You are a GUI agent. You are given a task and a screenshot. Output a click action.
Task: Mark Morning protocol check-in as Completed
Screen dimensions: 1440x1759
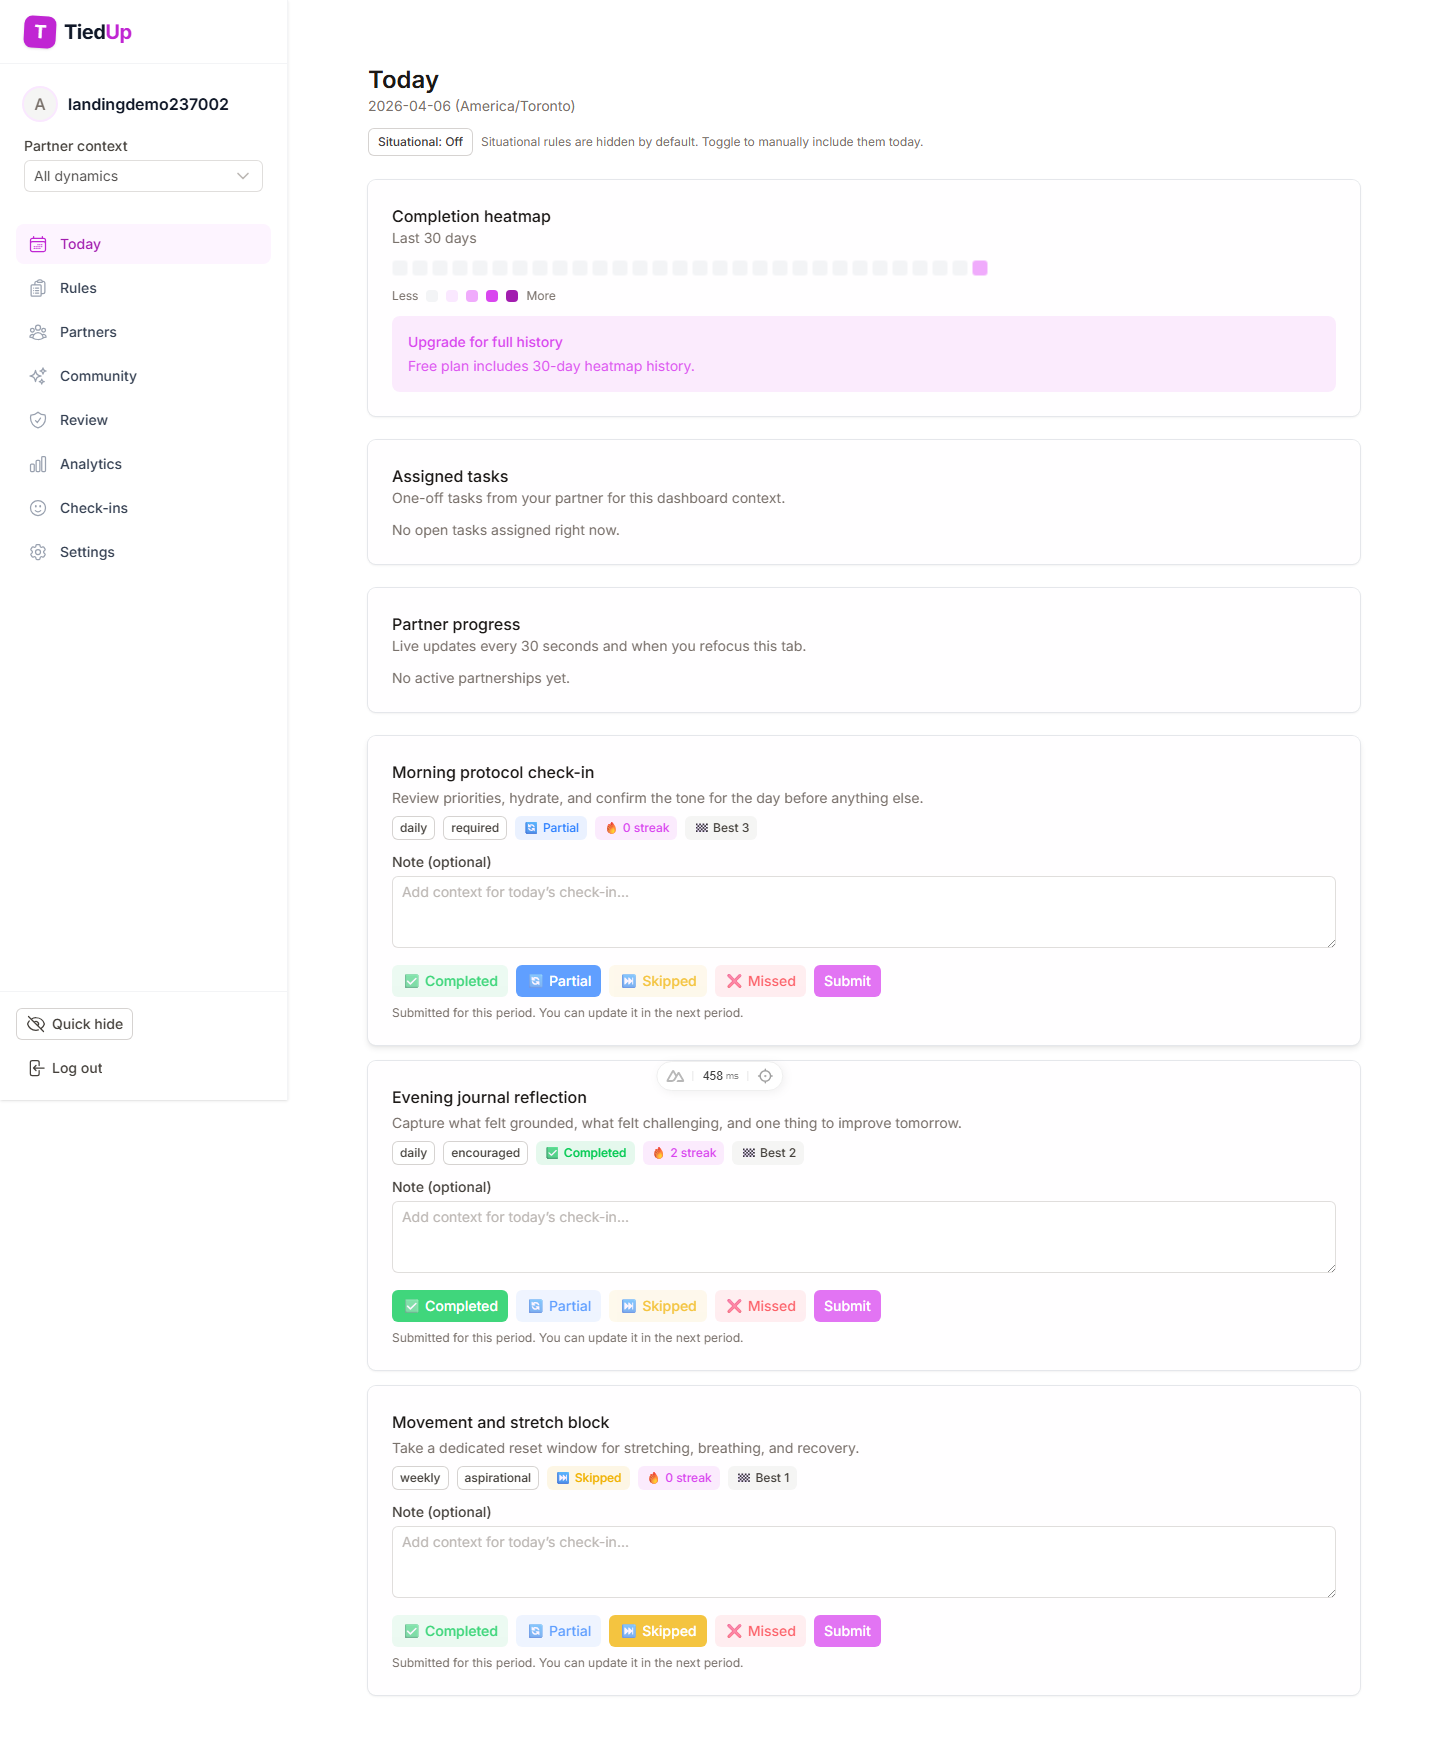(x=450, y=981)
